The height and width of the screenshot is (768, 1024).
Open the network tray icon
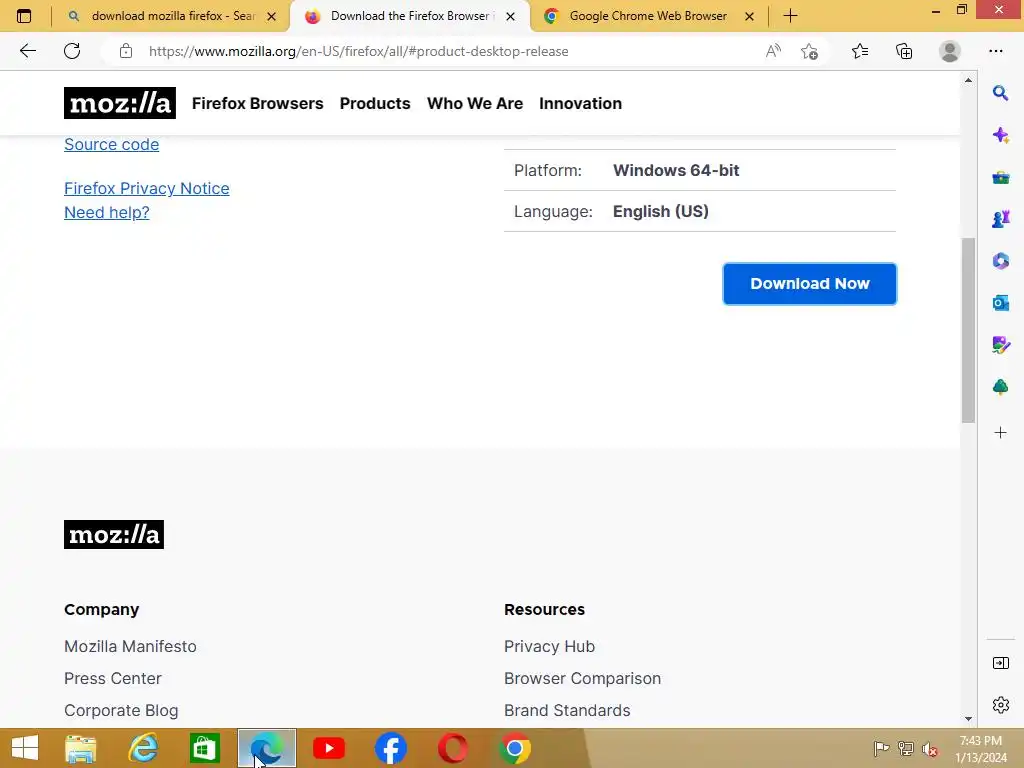point(905,749)
